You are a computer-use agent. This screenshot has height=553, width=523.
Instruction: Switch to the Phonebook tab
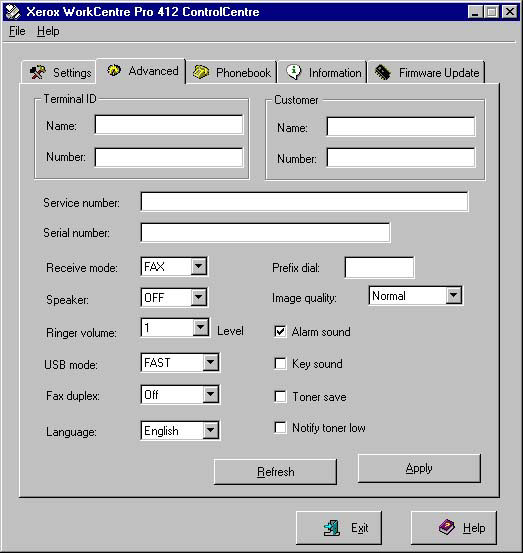click(x=231, y=72)
